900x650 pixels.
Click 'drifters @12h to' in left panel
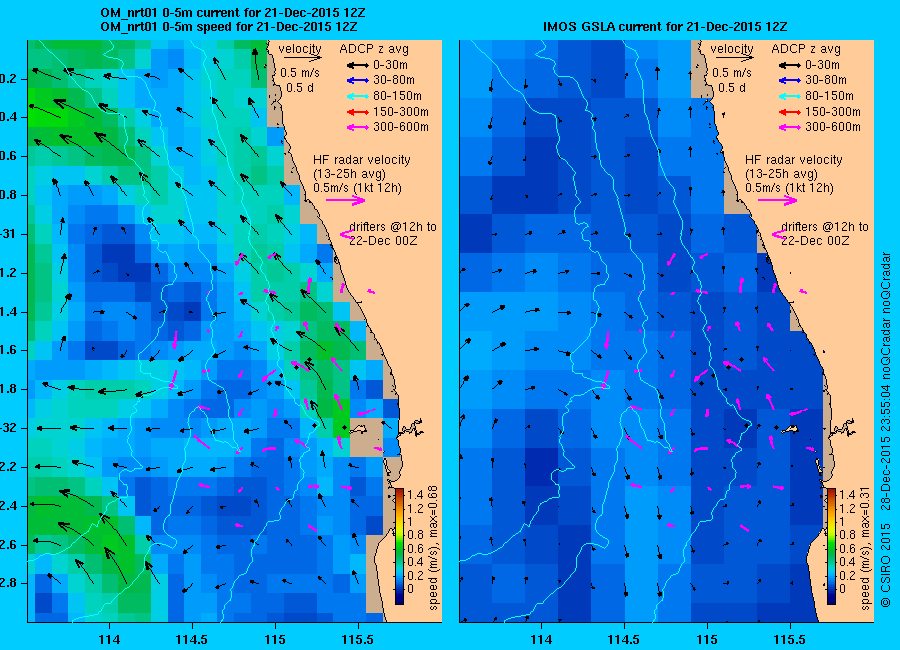point(393,227)
